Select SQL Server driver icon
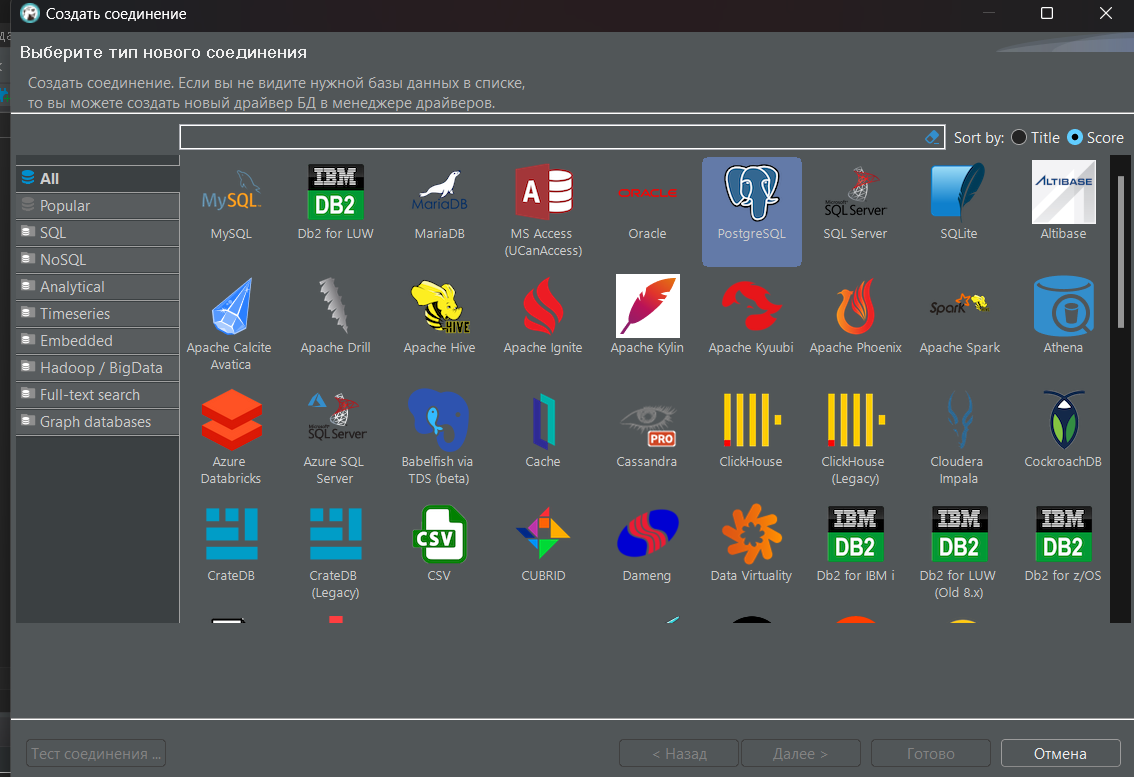 856,192
